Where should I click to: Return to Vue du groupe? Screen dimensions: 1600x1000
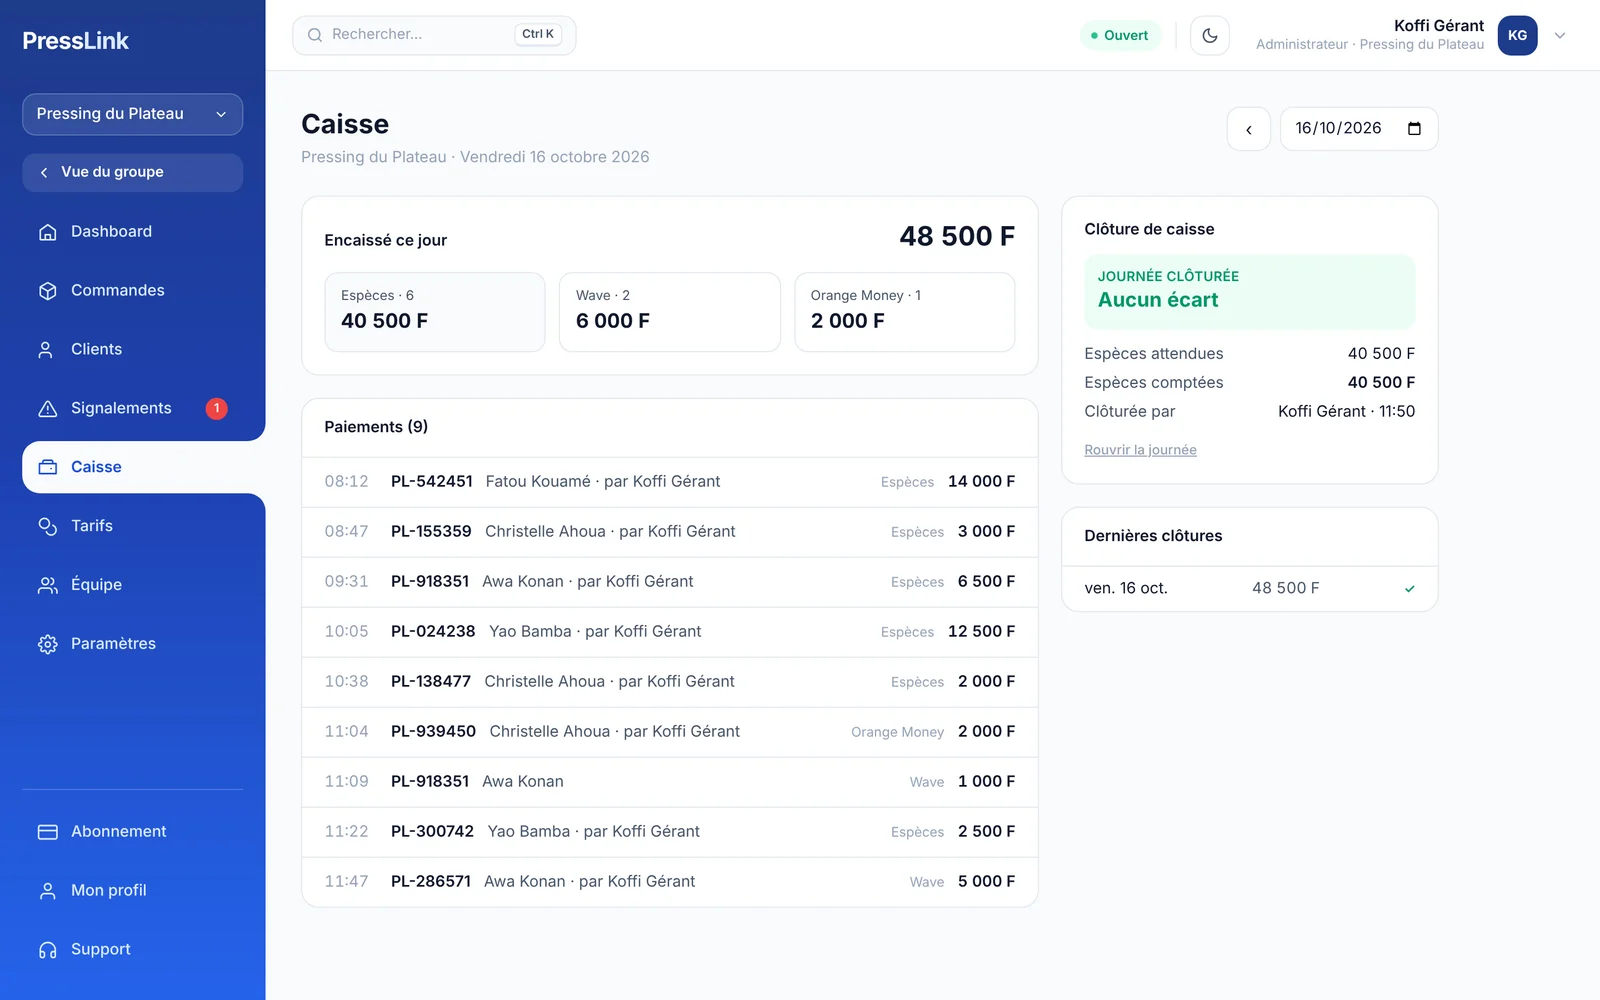[132, 172]
